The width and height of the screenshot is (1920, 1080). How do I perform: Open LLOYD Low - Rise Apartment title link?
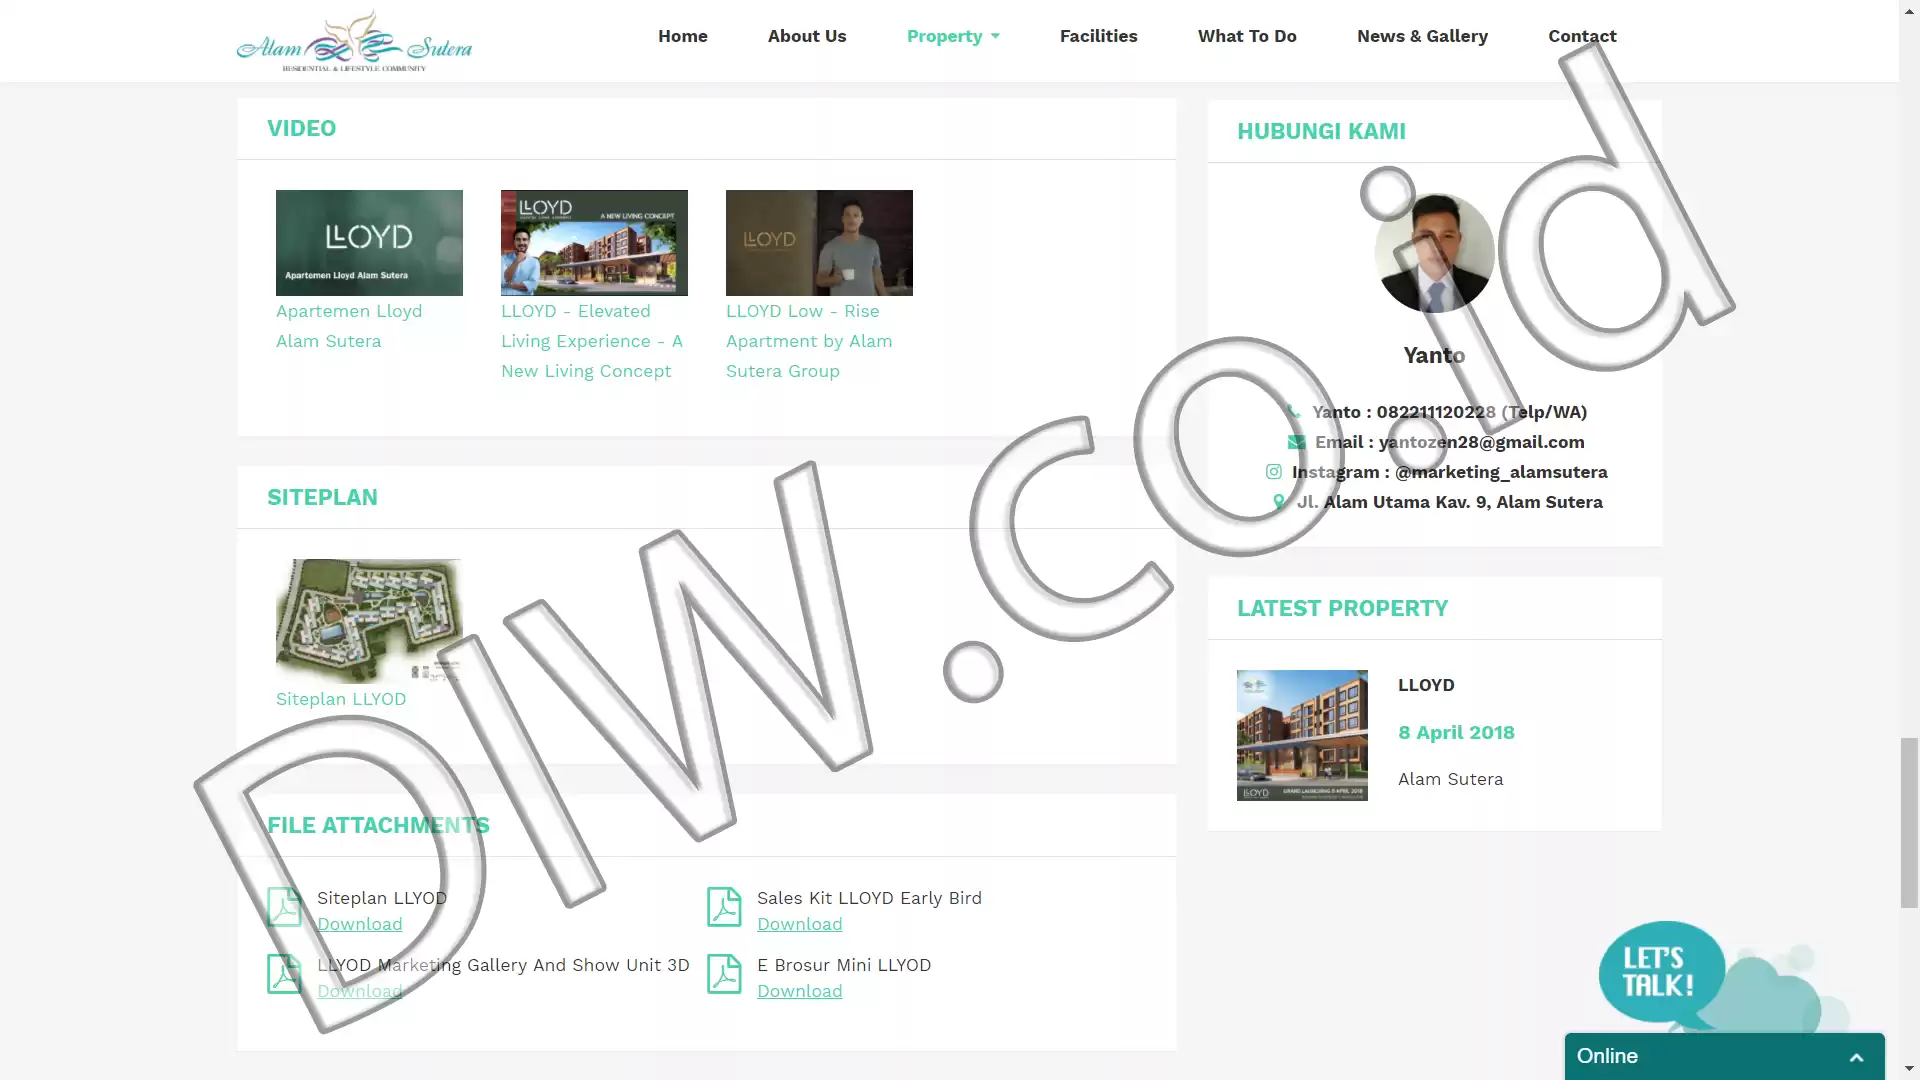click(x=809, y=341)
